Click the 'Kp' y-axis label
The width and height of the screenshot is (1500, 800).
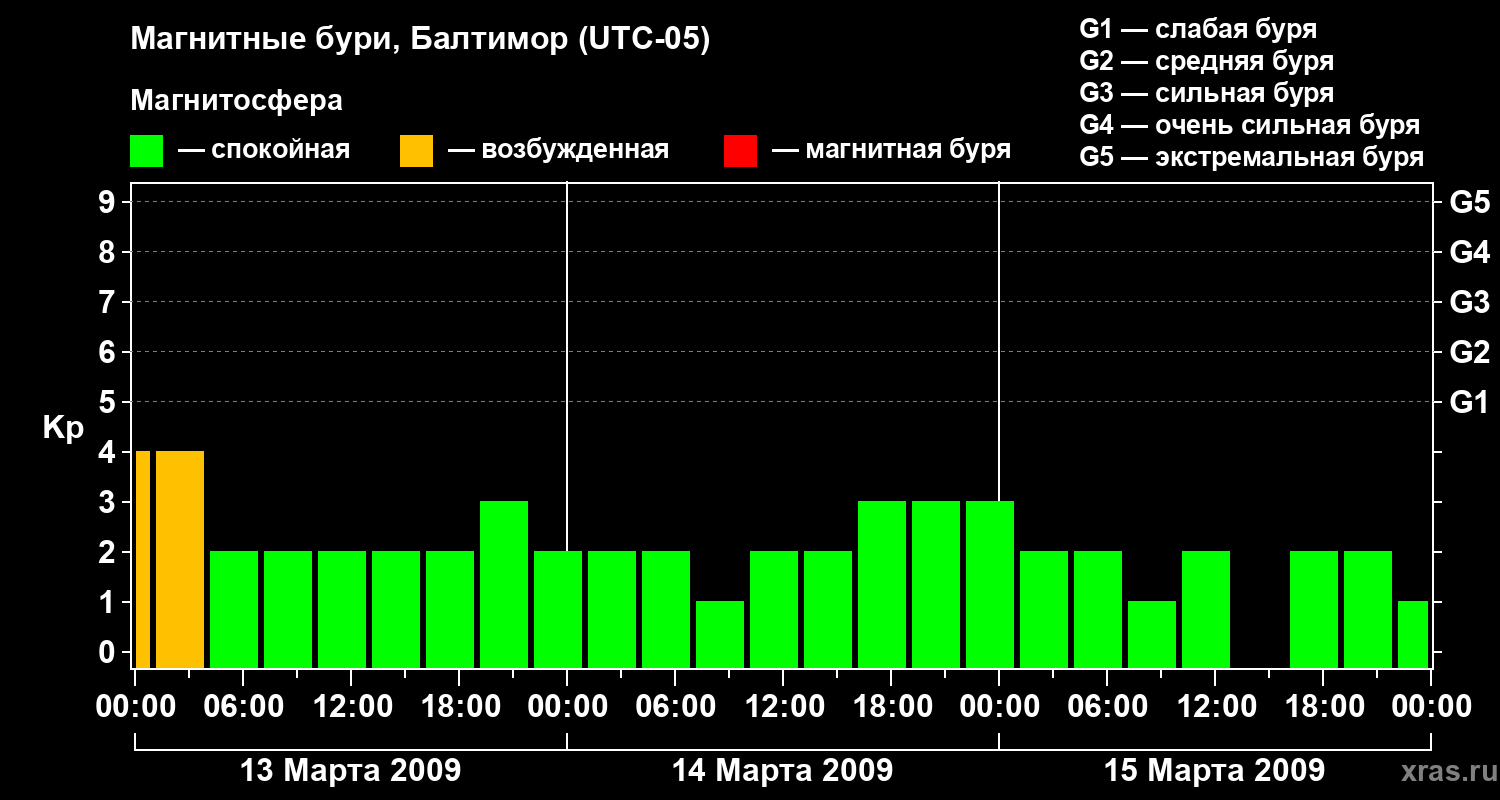63,428
